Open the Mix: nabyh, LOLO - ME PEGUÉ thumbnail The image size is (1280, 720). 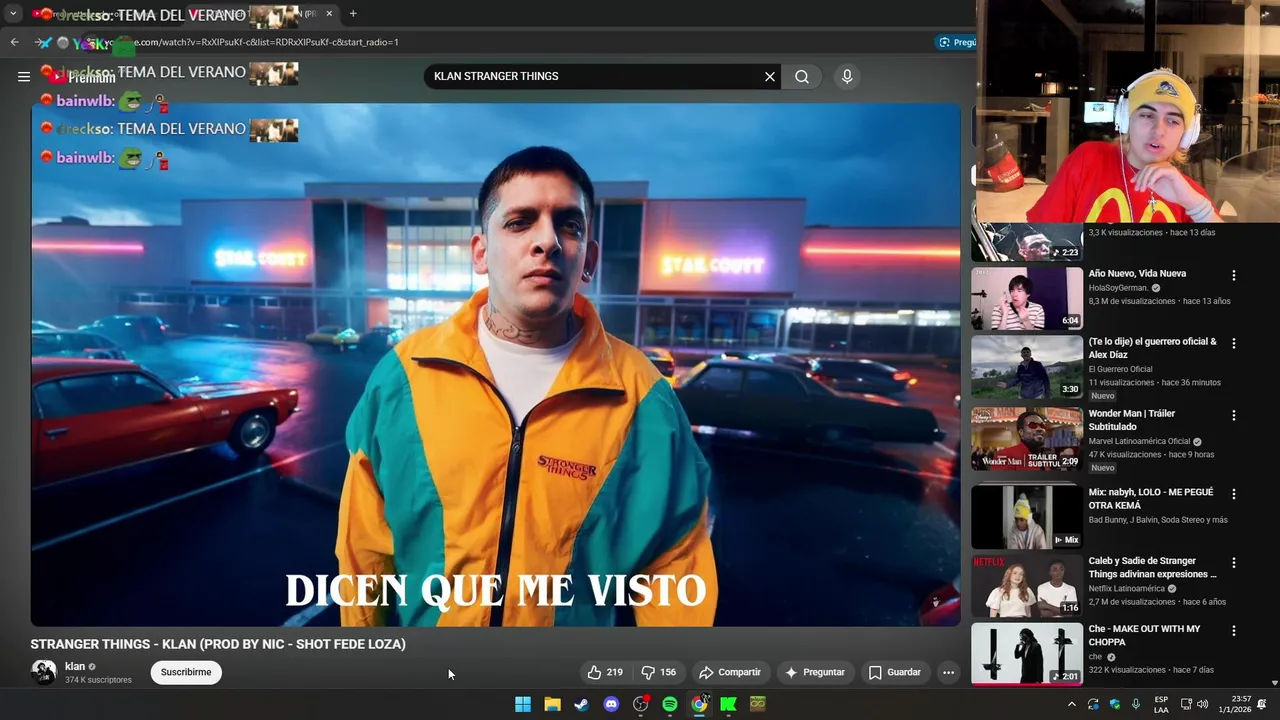click(1027, 517)
